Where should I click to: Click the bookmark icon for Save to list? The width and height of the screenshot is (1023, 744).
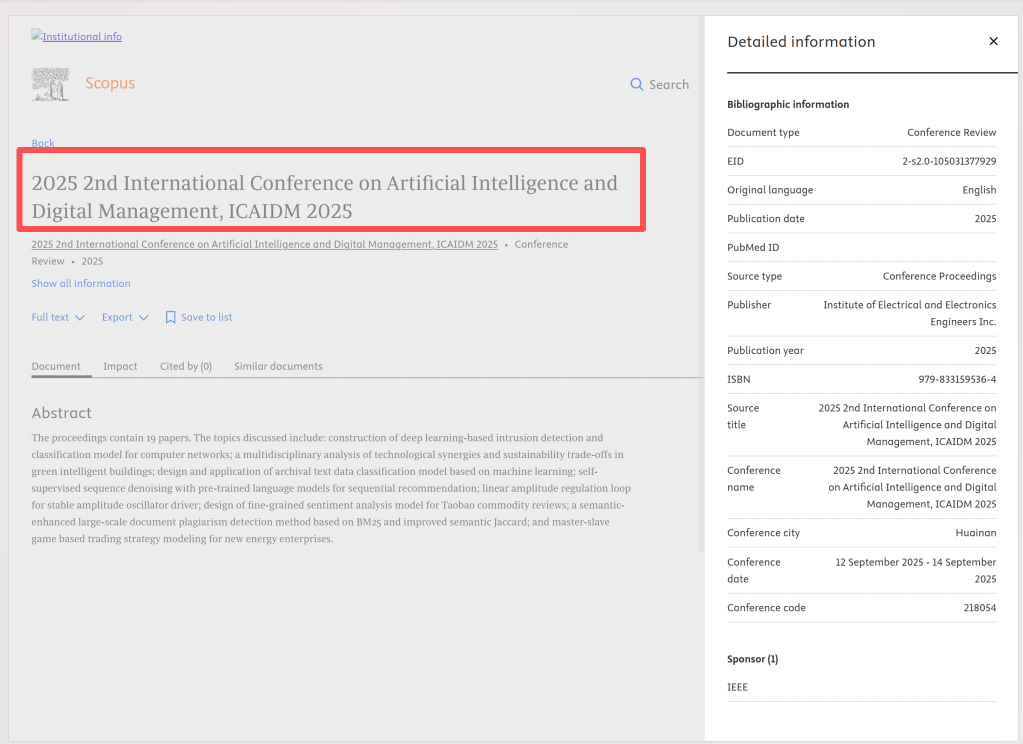pos(170,317)
